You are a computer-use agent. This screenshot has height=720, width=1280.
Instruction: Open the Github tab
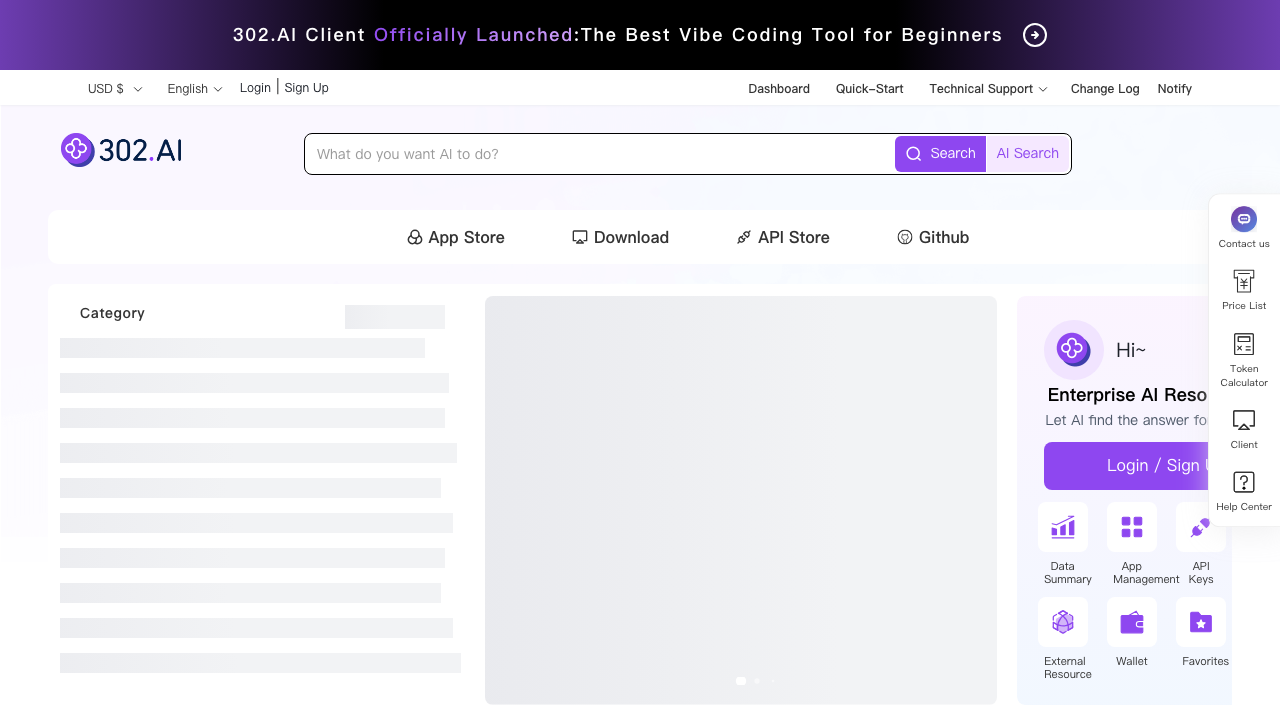pyautogui.click(x=933, y=237)
